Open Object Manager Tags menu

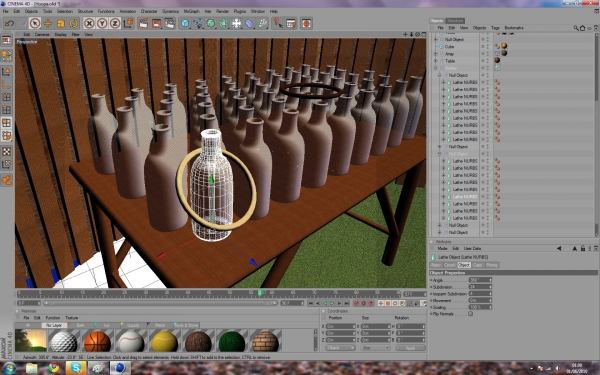click(495, 28)
